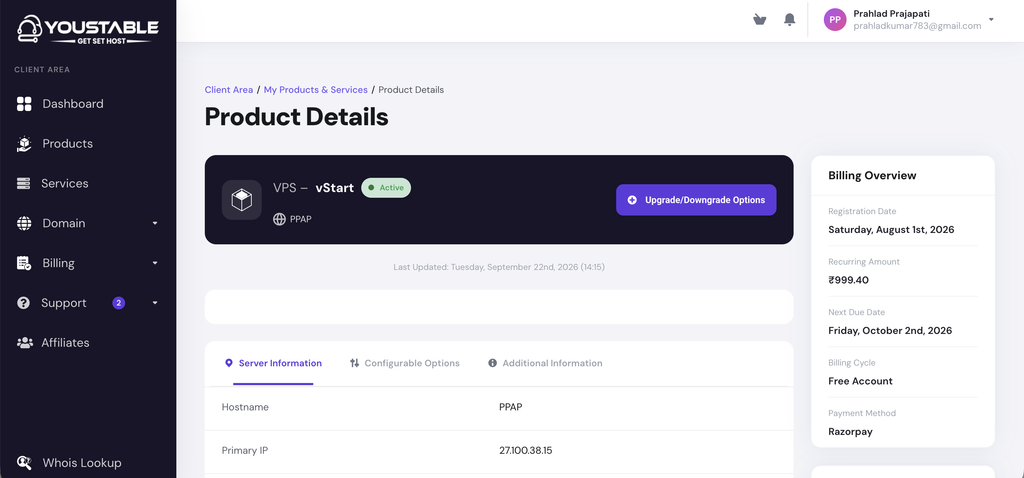Image resolution: width=1024 pixels, height=478 pixels.
Task: Click the email prahladkumar783@gmail.com
Action: (917, 26)
